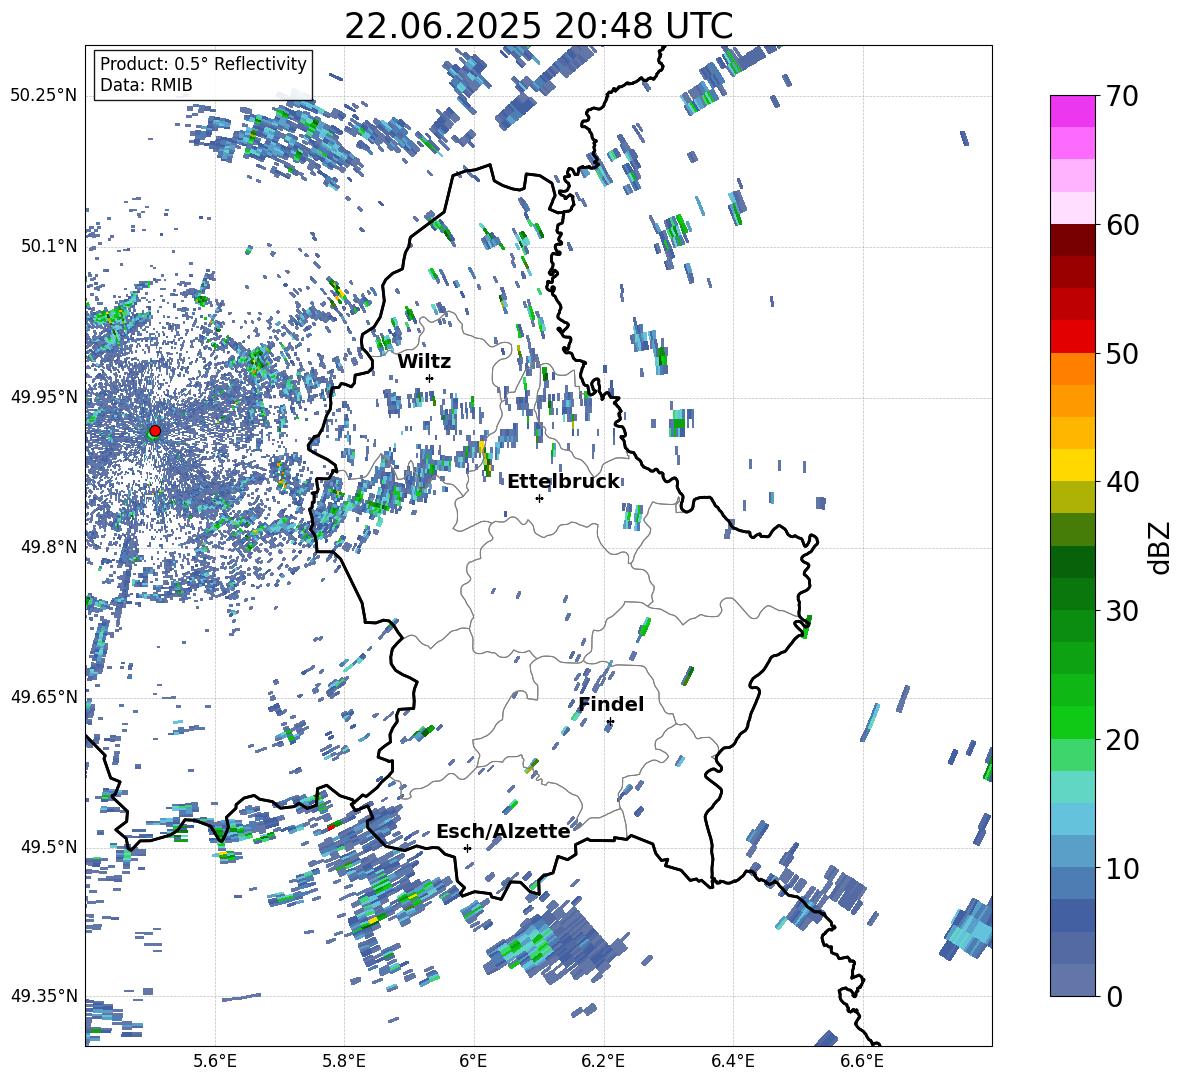Click the 6°E longitude label
The width and height of the screenshot is (1184, 1081).
(473, 1061)
